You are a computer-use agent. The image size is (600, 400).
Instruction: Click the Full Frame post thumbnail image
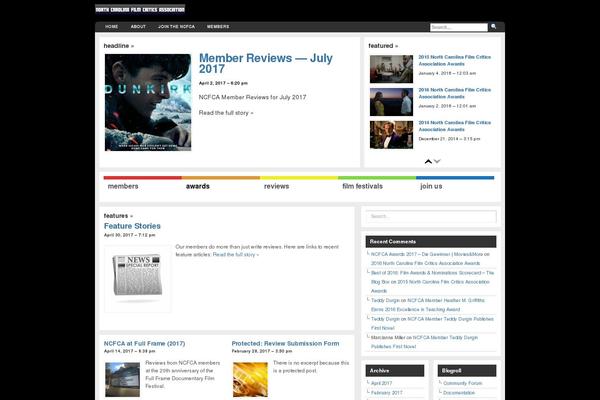(122, 380)
